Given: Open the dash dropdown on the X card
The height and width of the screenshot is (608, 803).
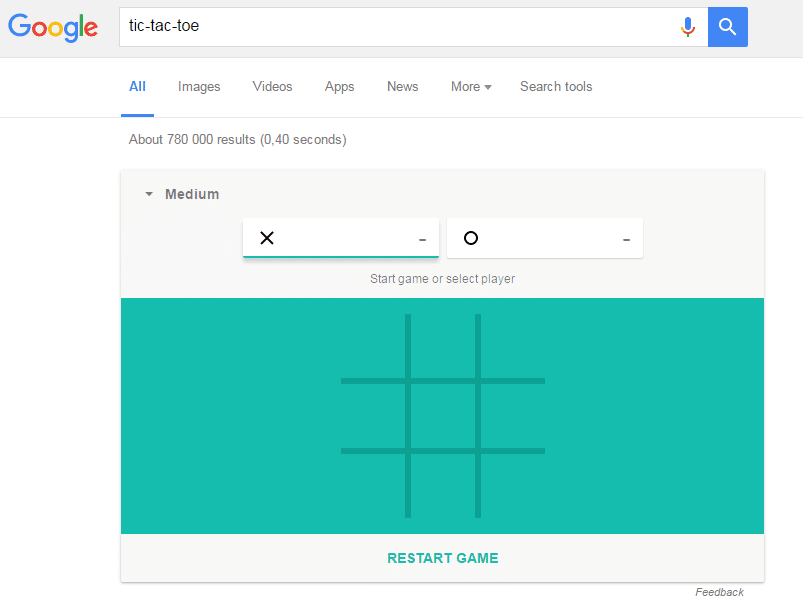Looking at the screenshot, I should point(422,238).
